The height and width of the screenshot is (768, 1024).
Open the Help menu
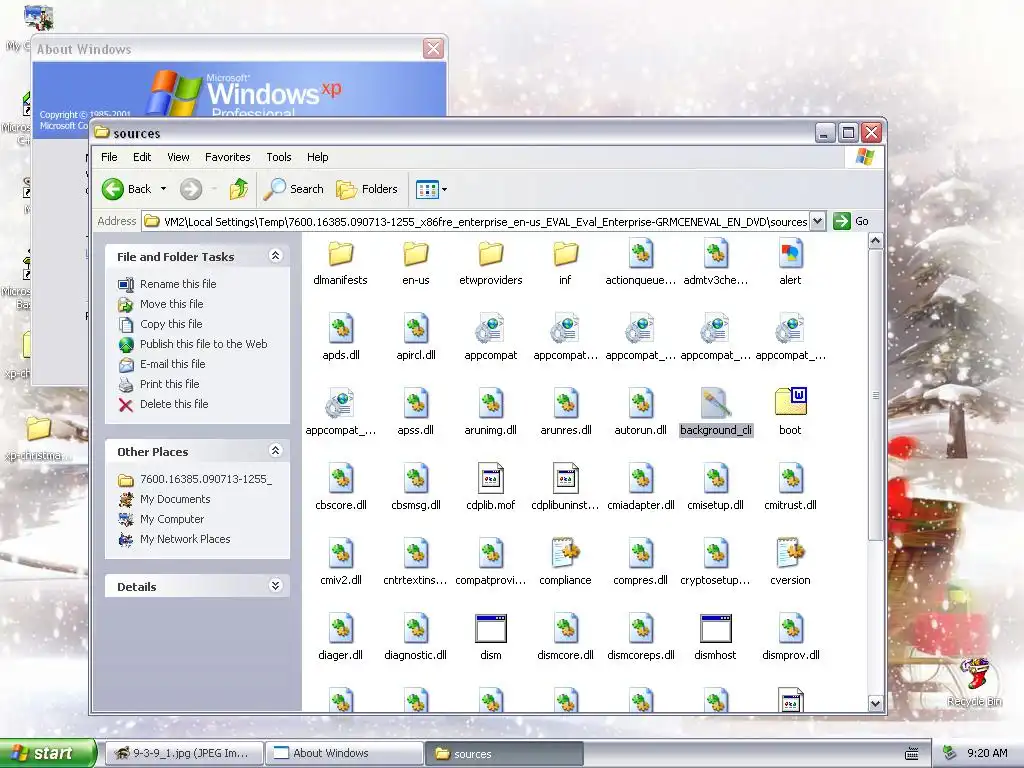tap(317, 157)
